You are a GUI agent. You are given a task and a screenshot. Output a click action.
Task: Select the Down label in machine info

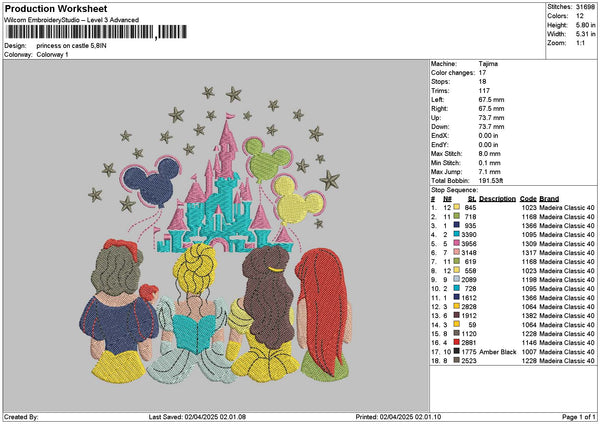[x=440, y=127]
